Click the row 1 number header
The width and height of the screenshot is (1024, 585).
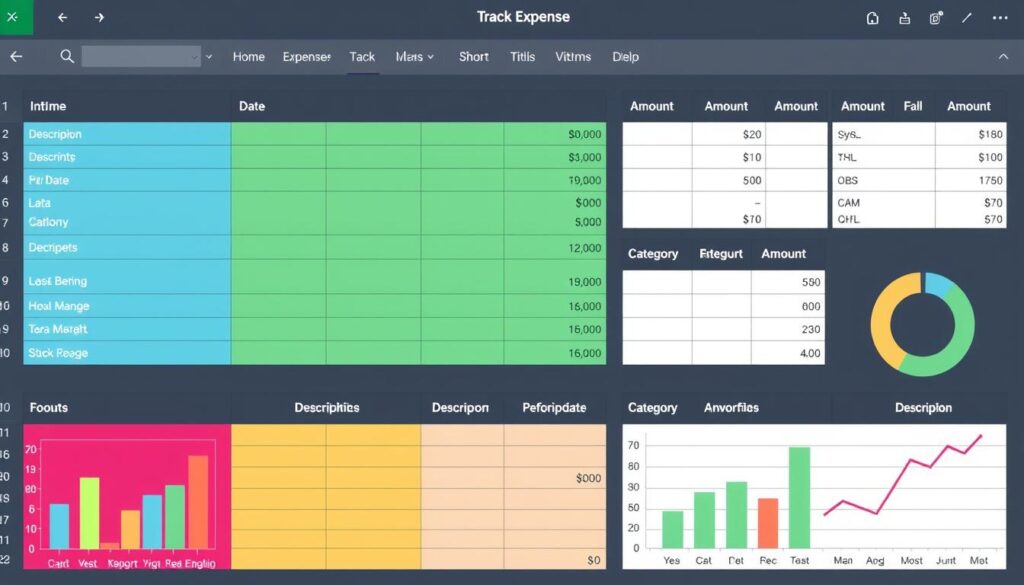(x=5, y=106)
